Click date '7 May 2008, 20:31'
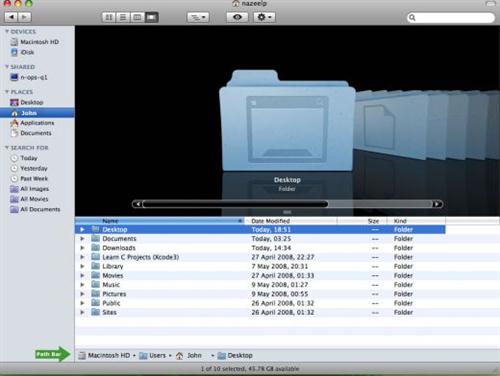500x376 pixels. coord(280,266)
